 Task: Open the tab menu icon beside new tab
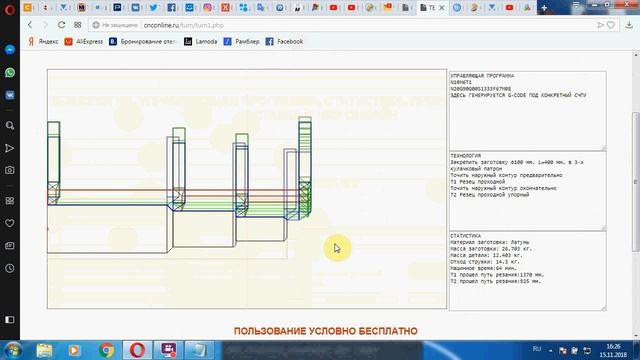tap(576, 5)
